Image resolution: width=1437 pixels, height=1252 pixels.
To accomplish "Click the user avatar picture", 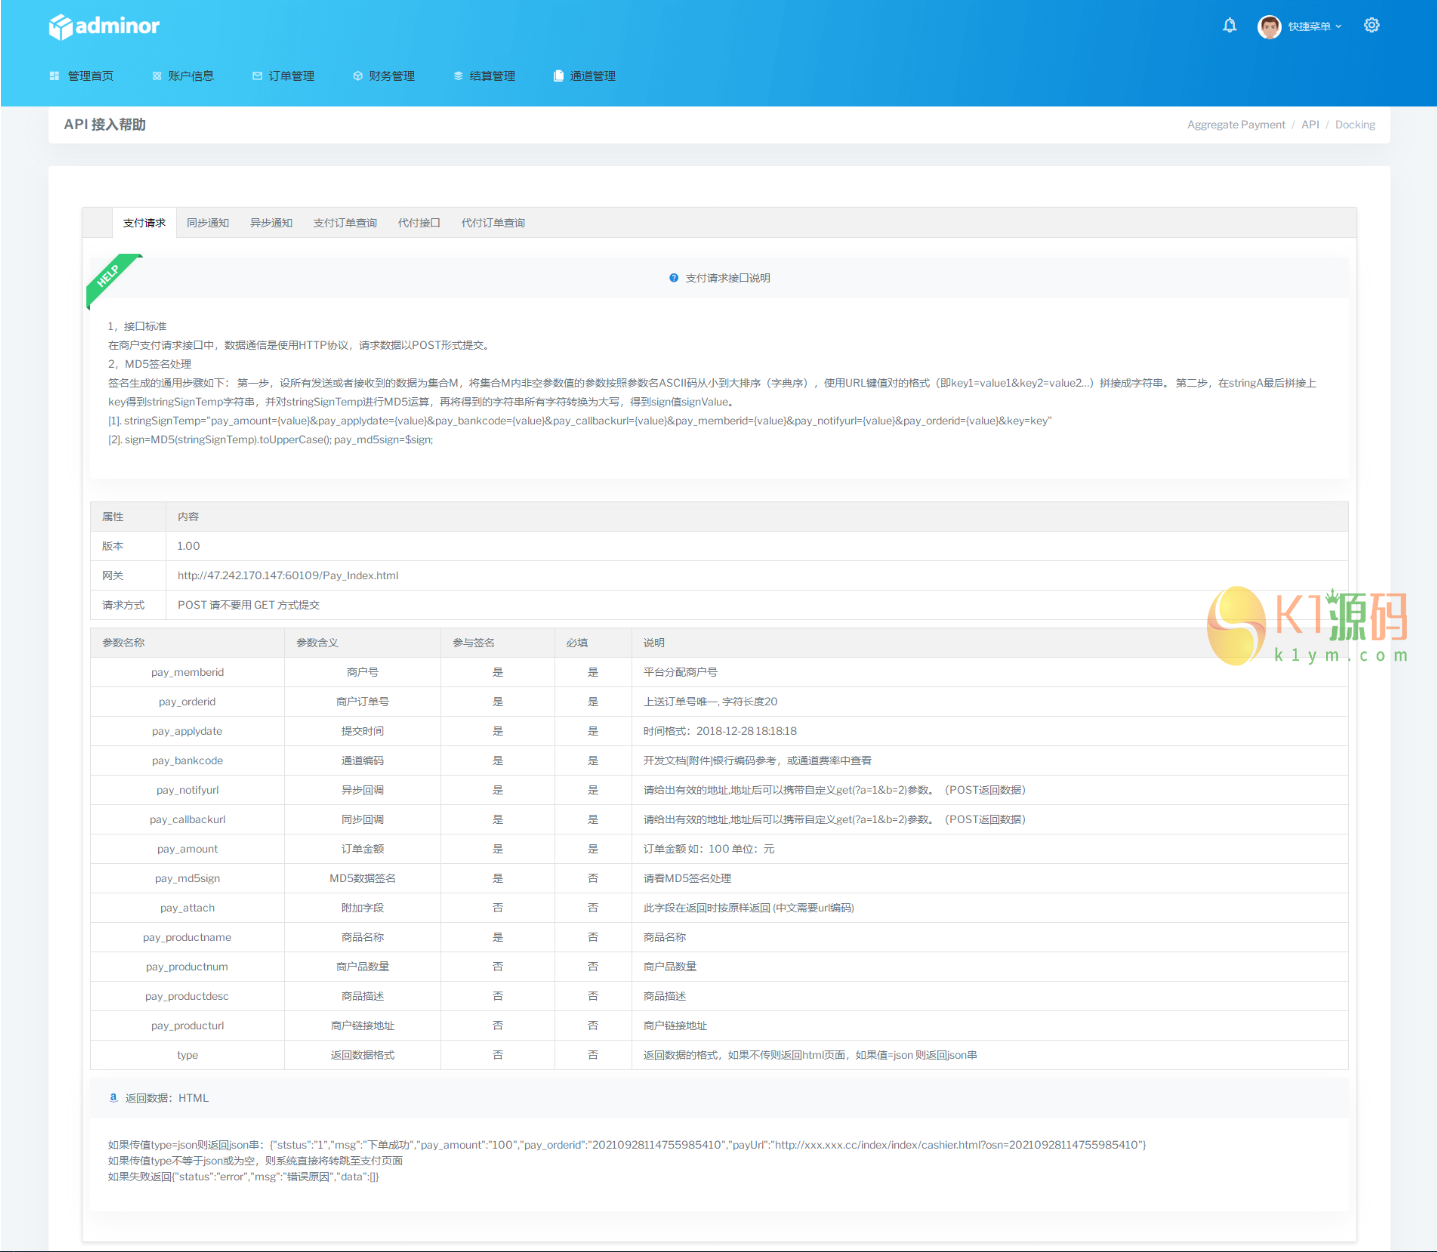I will coord(1269,27).
